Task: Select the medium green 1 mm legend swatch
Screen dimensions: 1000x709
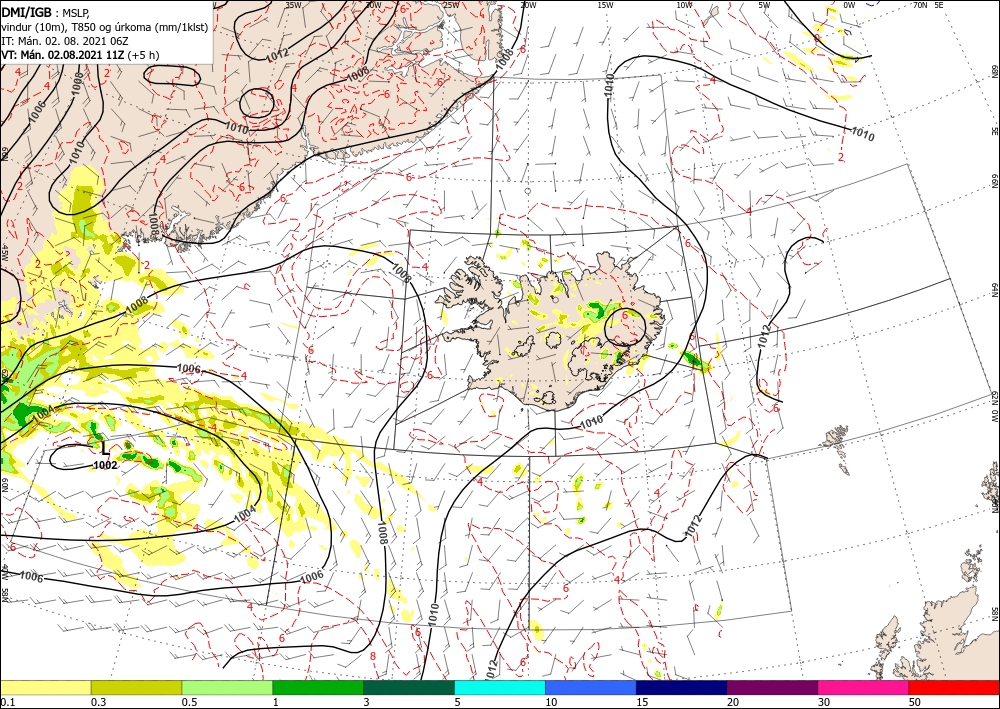Action: tap(318, 687)
